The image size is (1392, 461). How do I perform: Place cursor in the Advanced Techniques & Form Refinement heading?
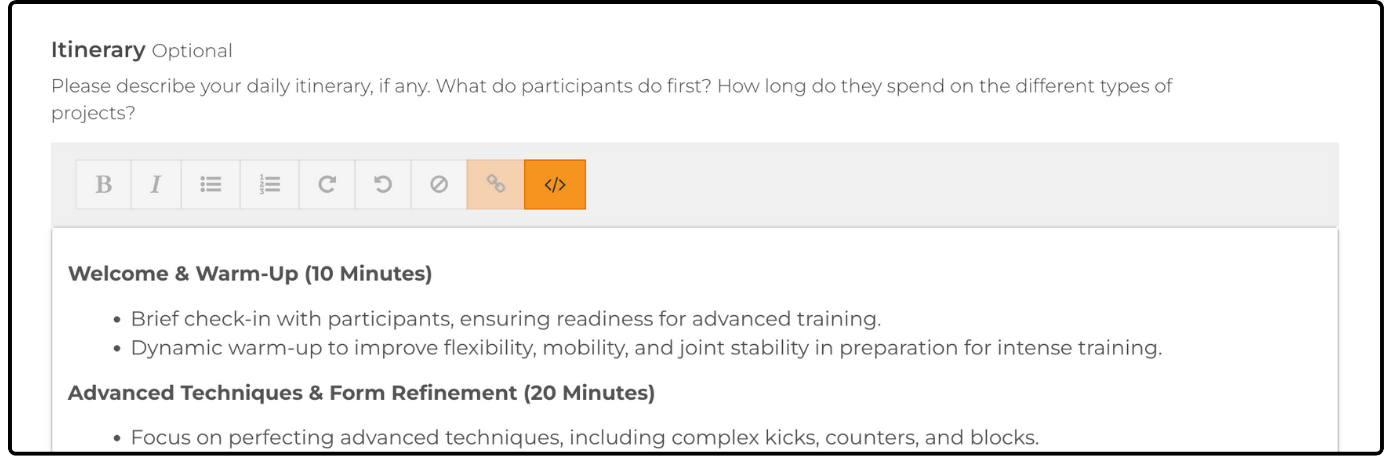coord(361,393)
